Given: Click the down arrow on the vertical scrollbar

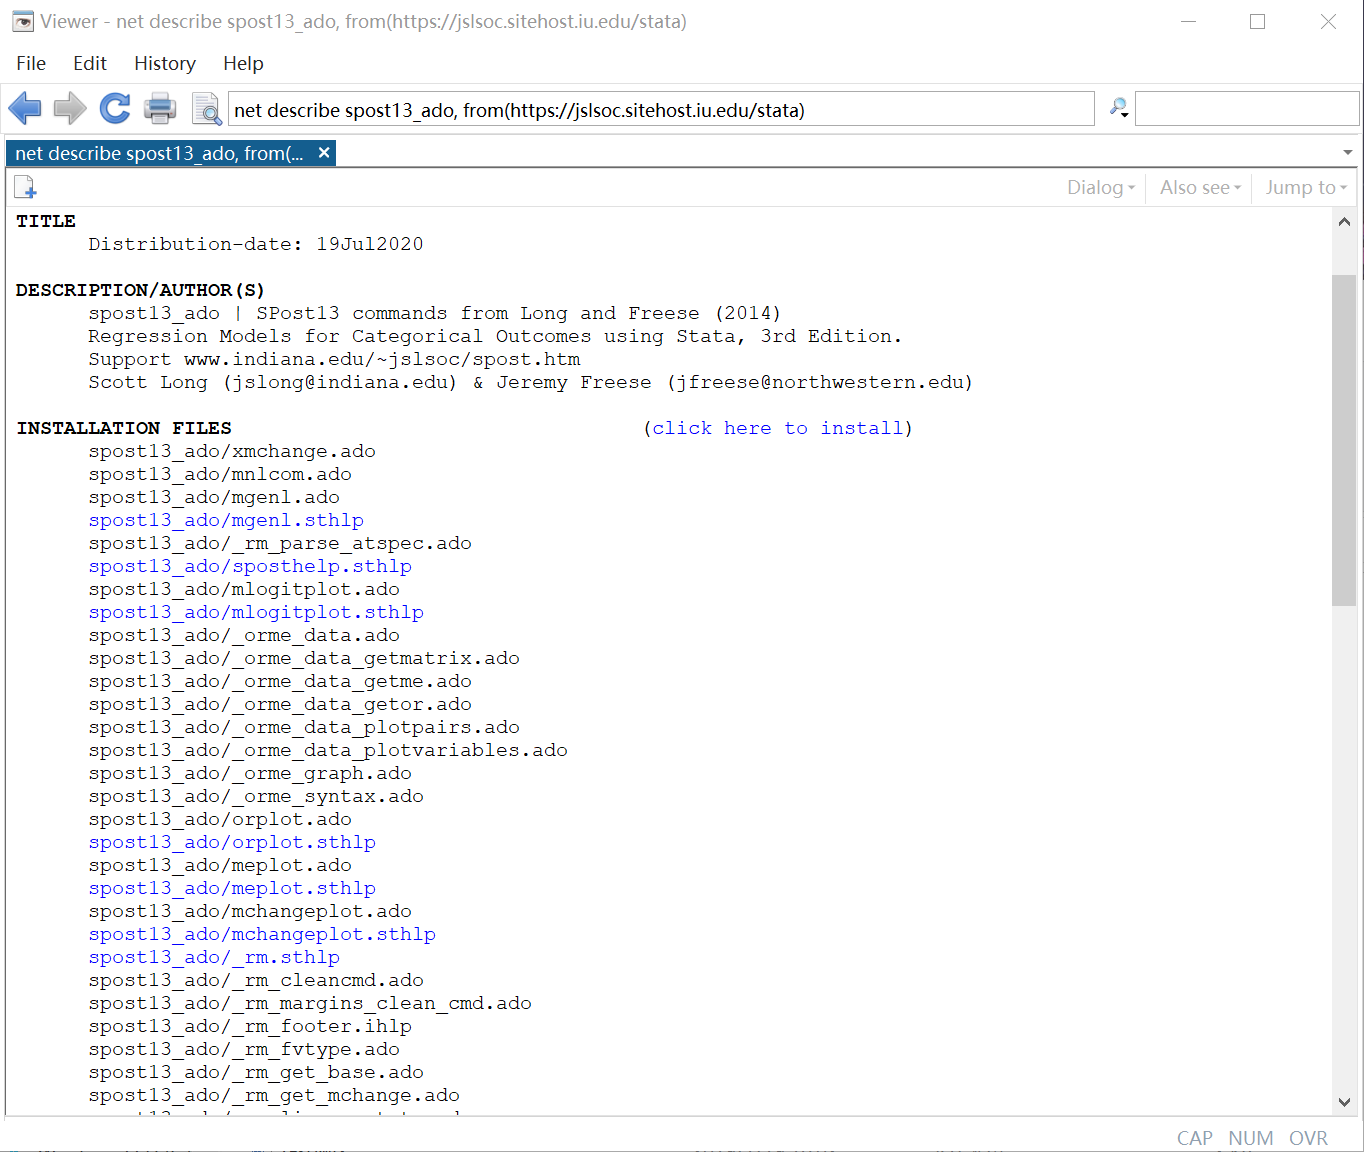Looking at the screenshot, I should tap(1345, 1101).
